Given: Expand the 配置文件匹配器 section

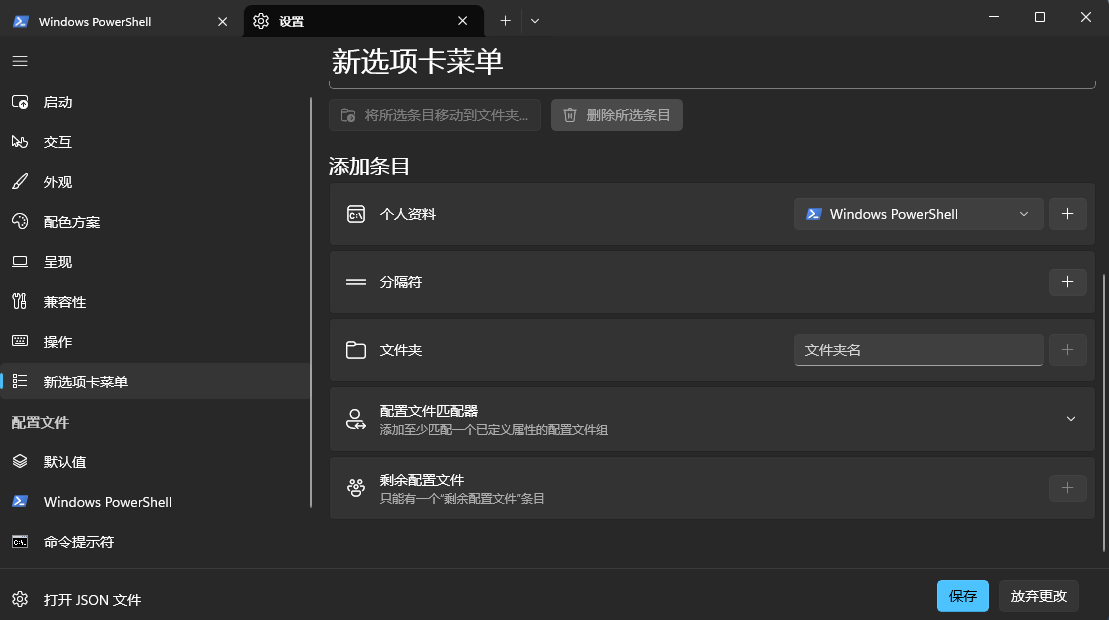Looking at the screenshot, I should pos(1070,419).
